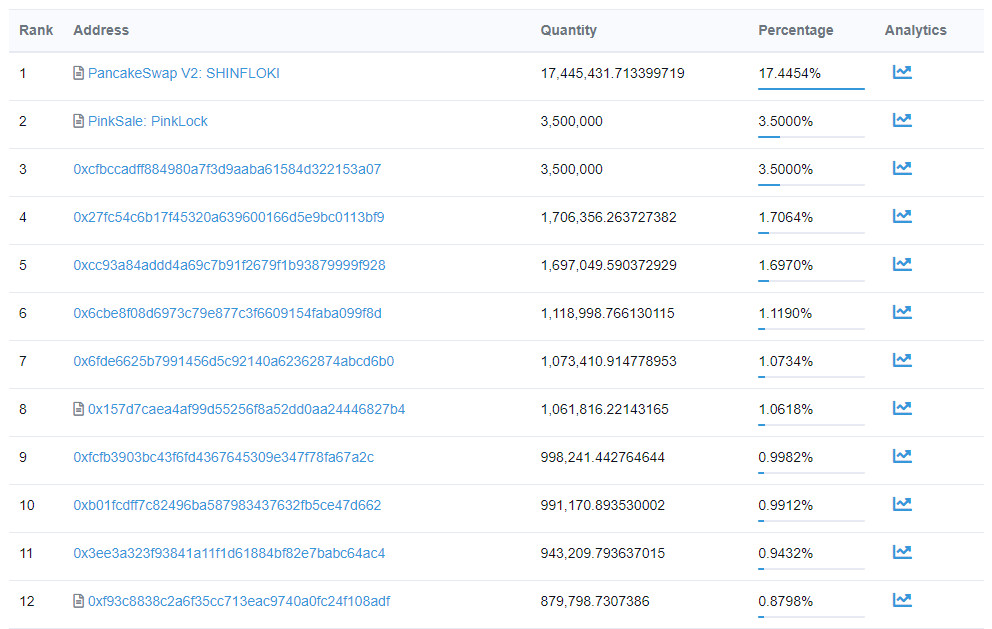Viewport: 992px width, 629px height.
Task: Click the Rank column header
Action: (x=36, y=30)
